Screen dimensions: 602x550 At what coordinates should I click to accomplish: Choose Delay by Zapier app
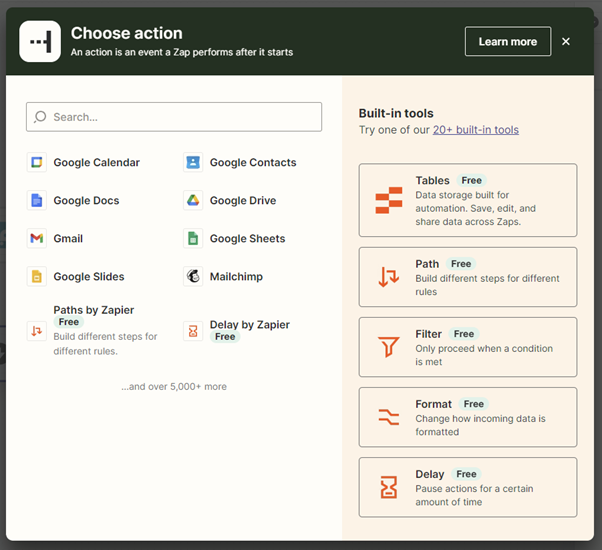pos(249,330)
